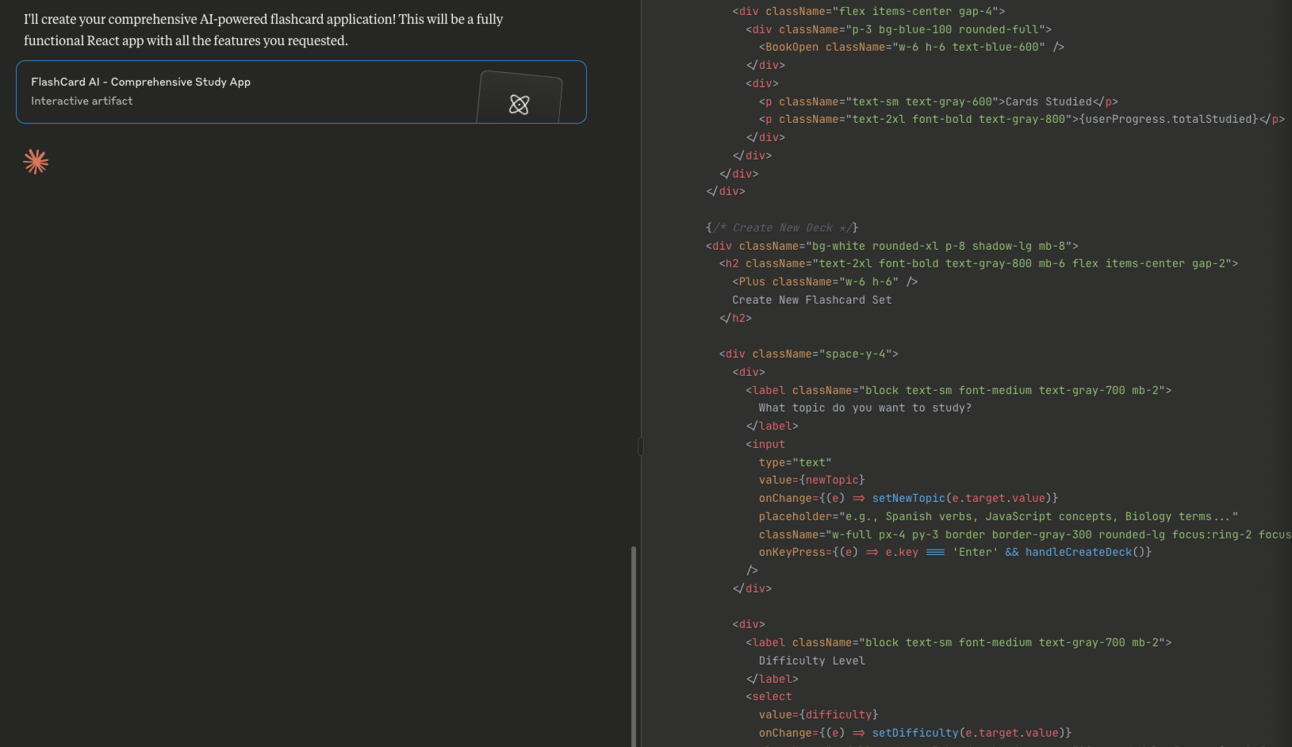
Task: Click the "value={difficulty}" code line
Action: pyautogui.click(x=819, y=715)
